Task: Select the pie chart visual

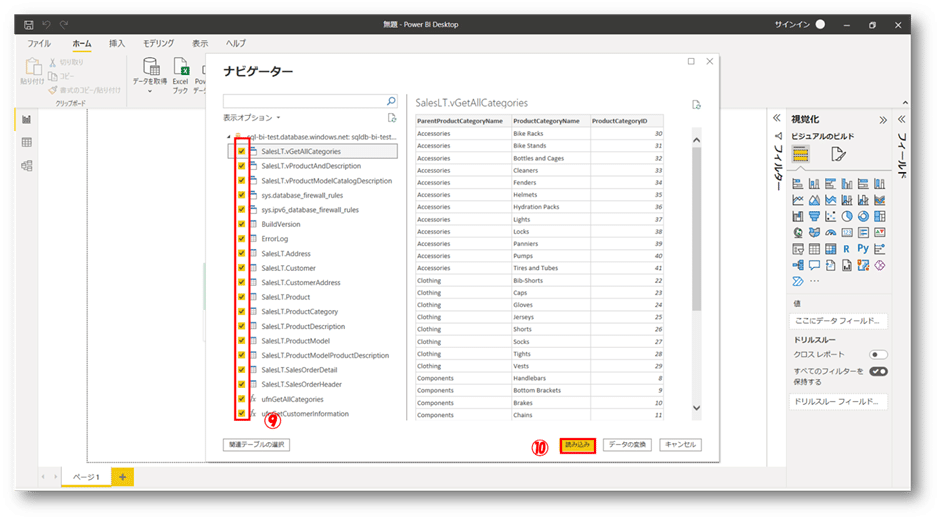Action: tap(846, 217)
